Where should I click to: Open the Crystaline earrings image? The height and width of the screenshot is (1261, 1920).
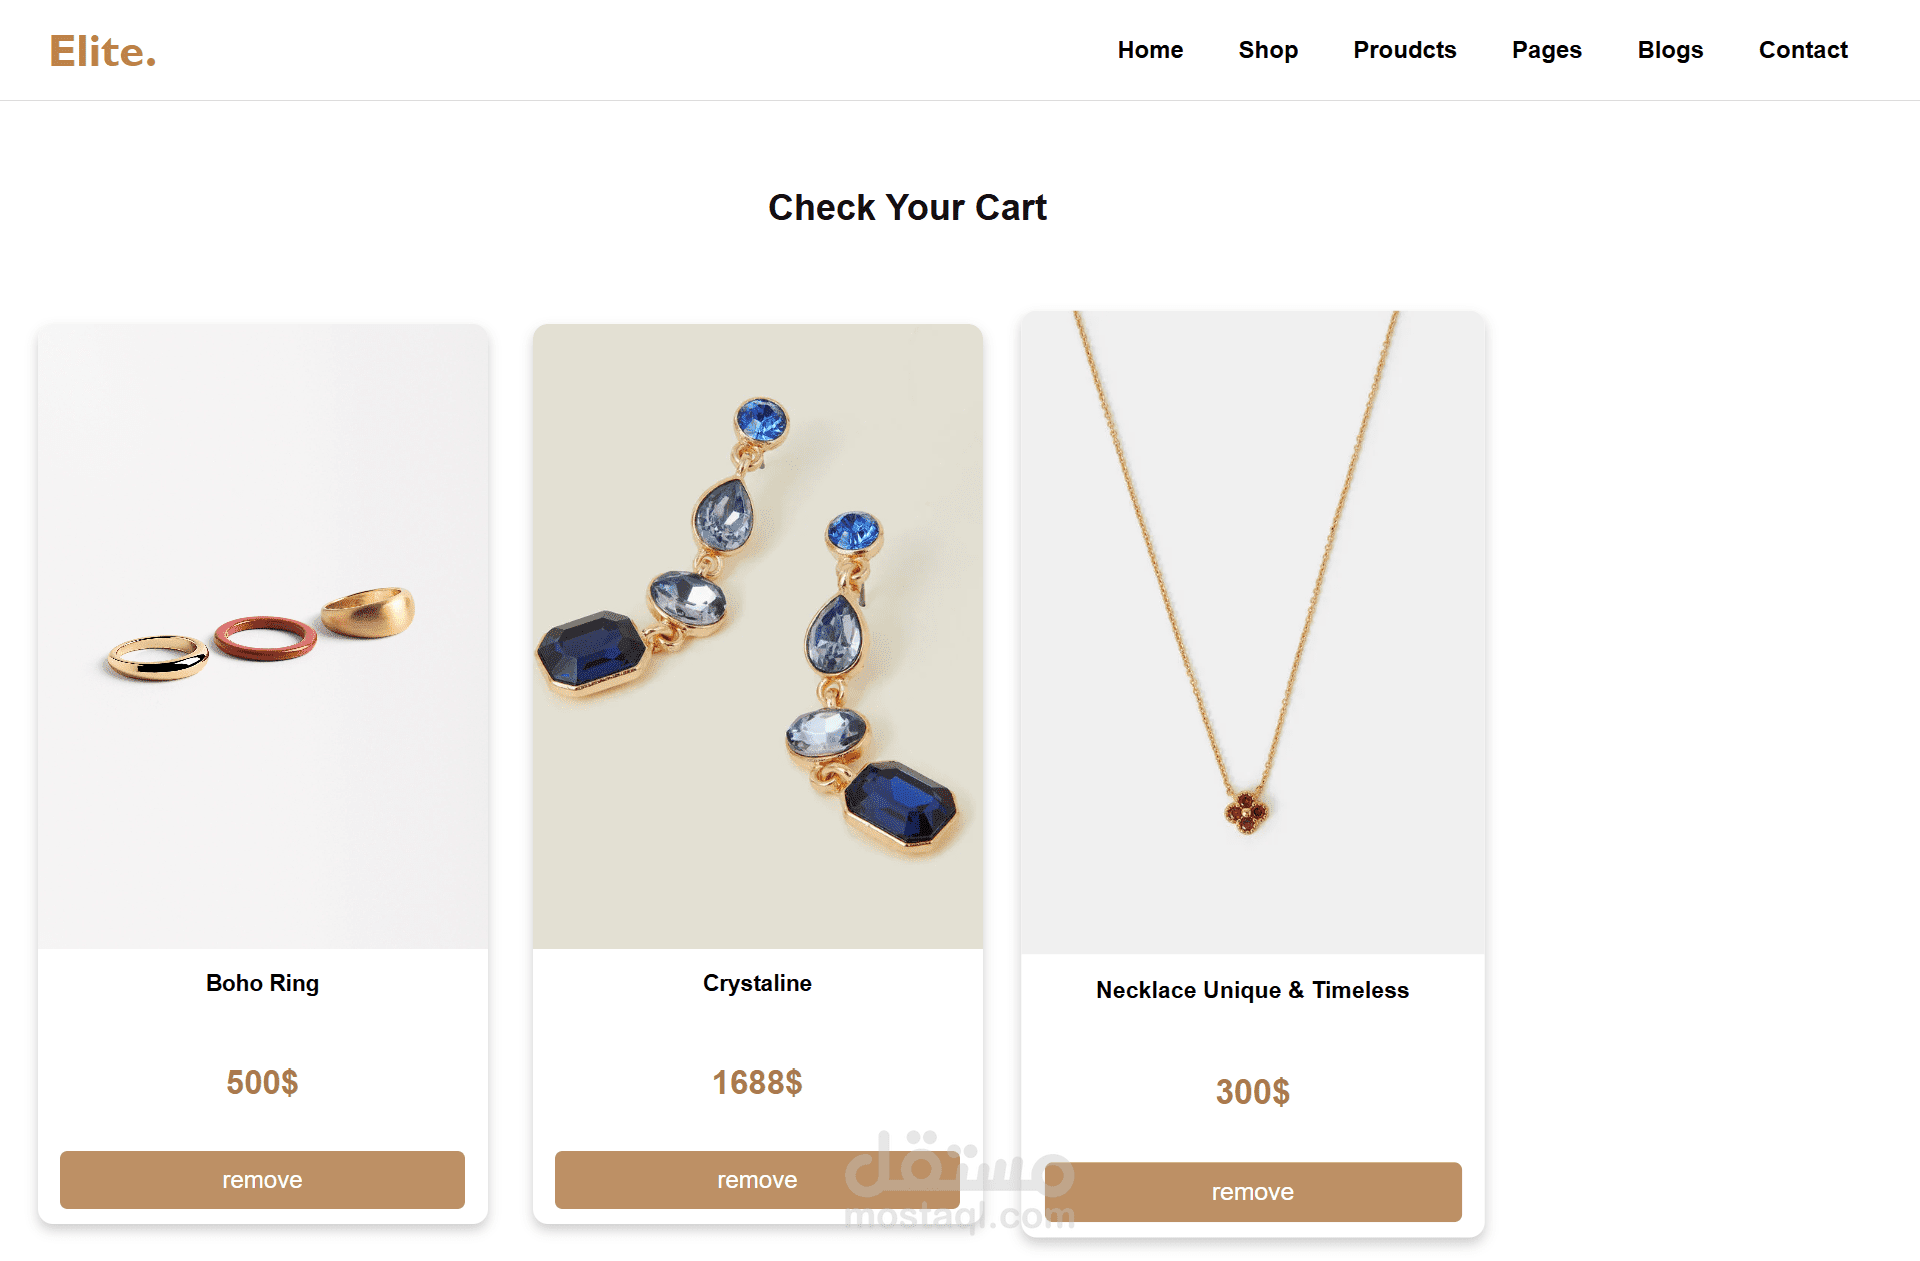[758, 636]
